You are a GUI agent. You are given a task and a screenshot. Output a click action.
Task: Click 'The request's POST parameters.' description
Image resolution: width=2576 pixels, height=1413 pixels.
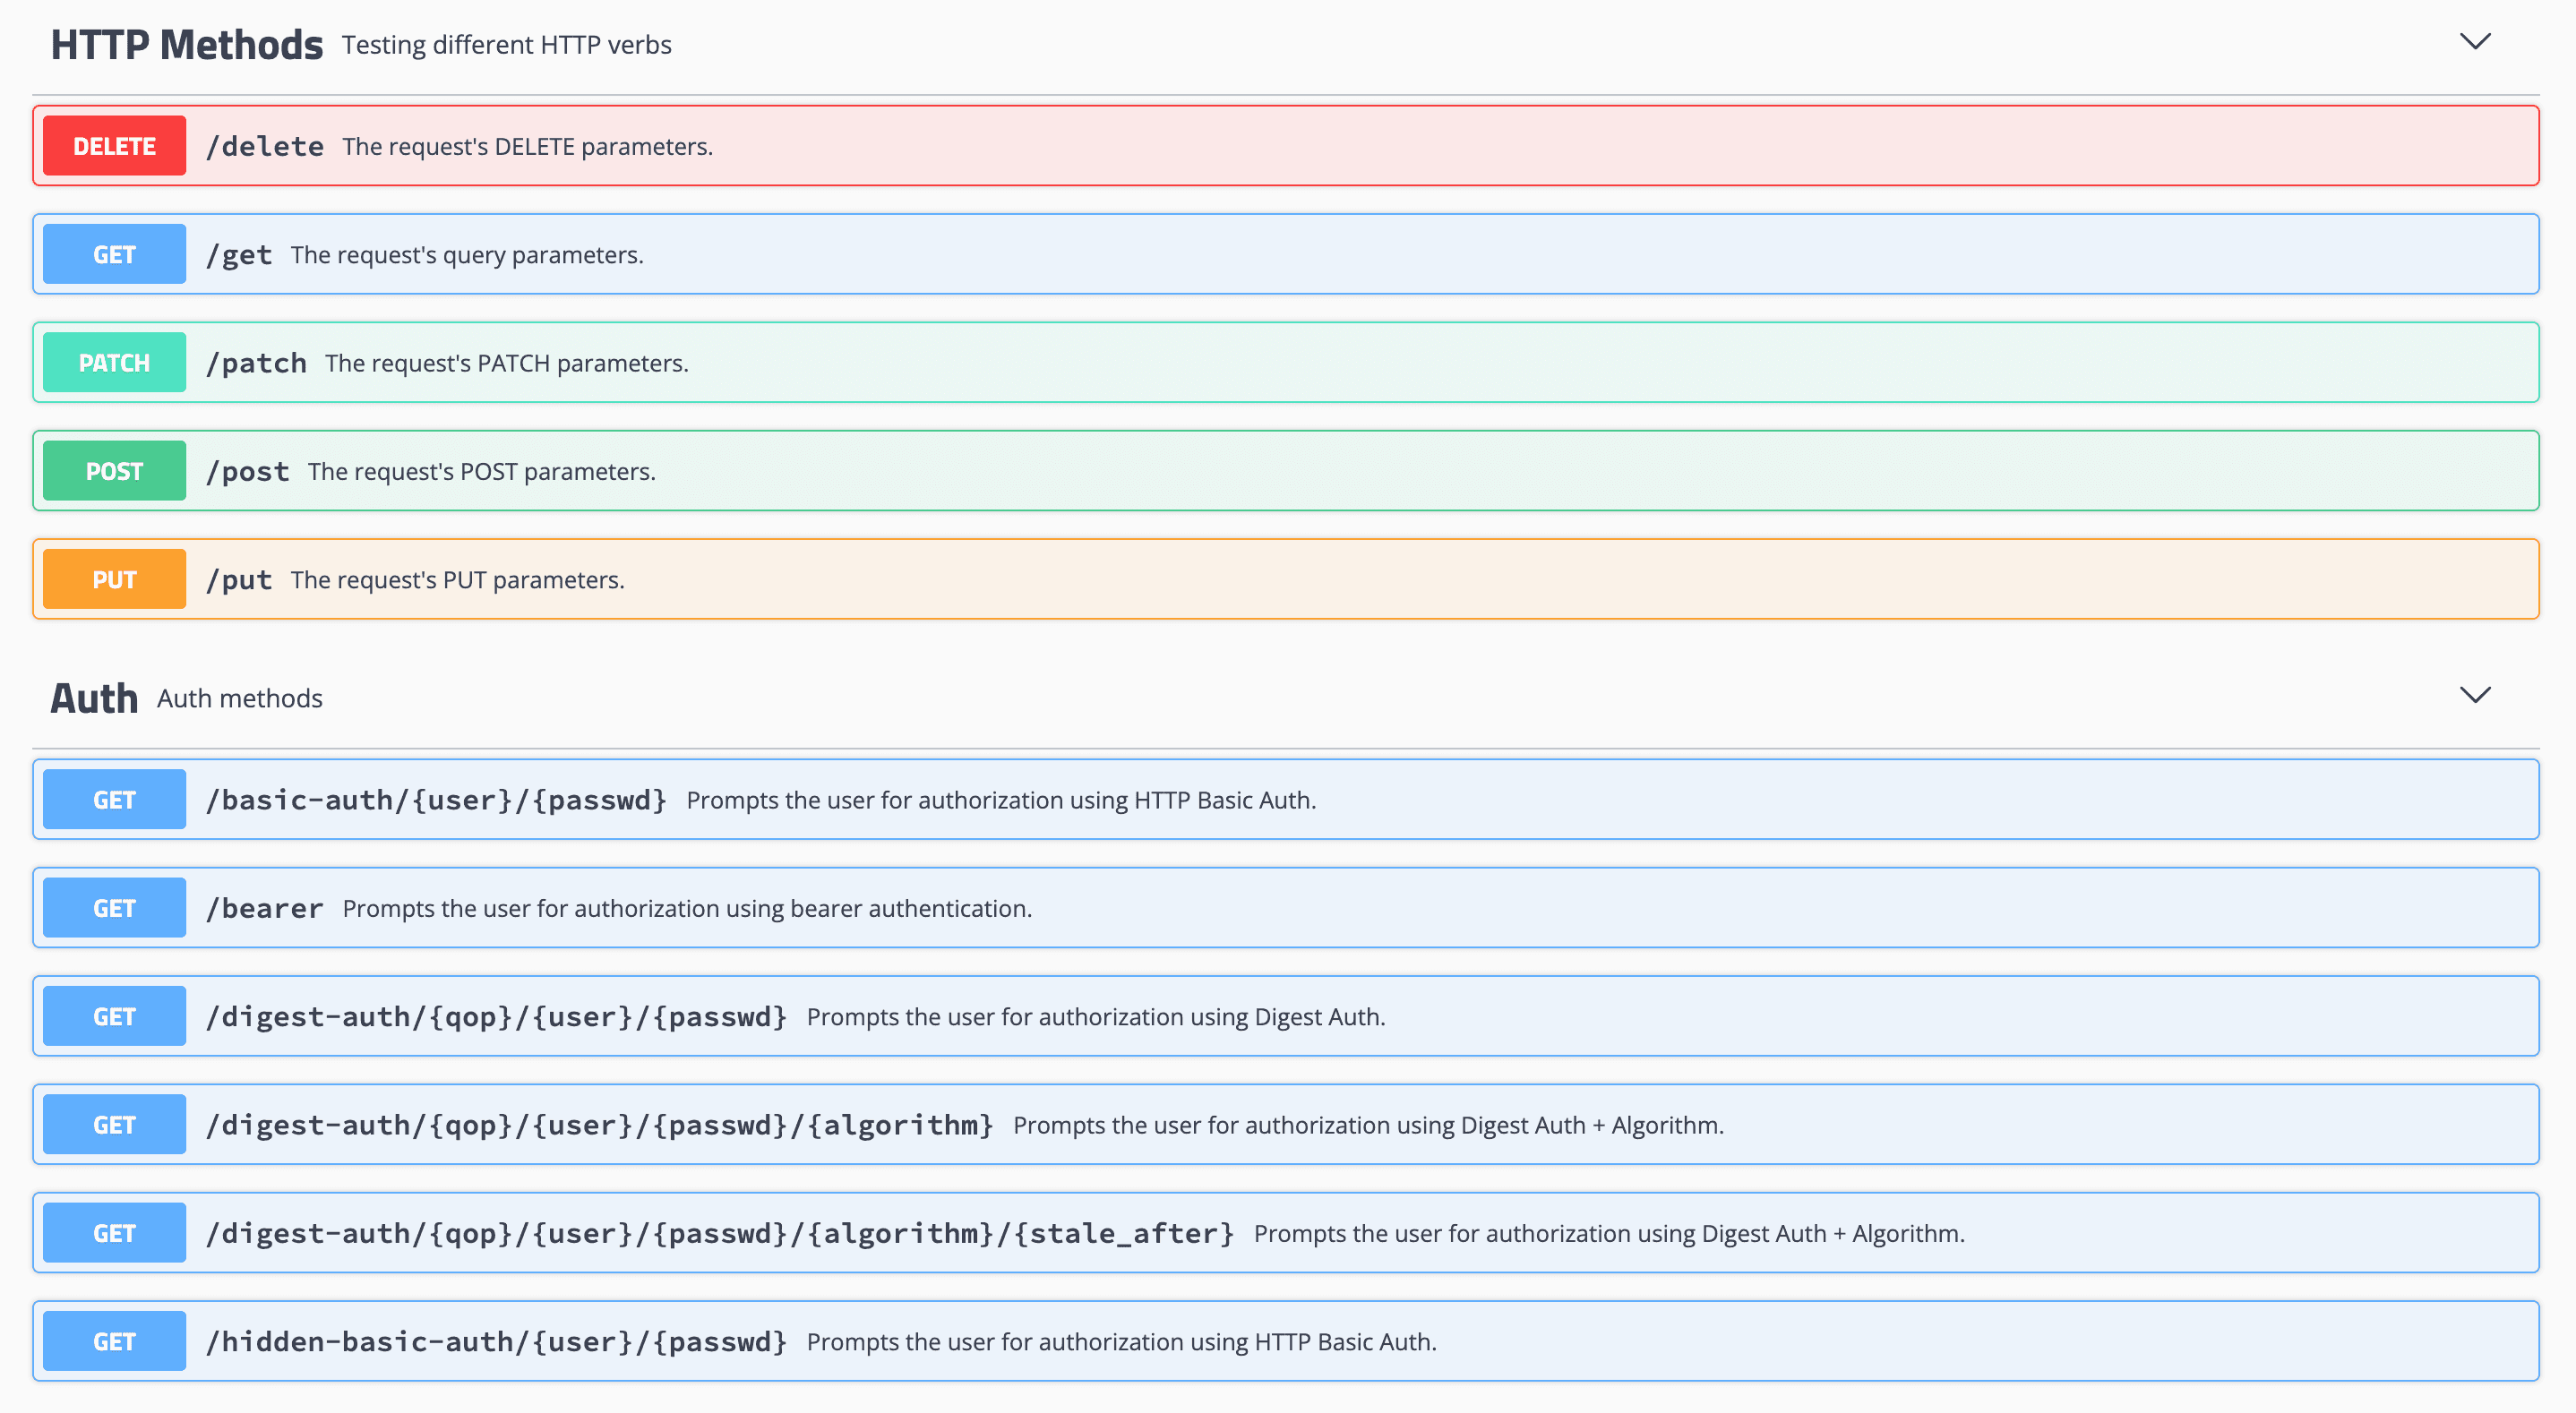(x=482, y=472)
